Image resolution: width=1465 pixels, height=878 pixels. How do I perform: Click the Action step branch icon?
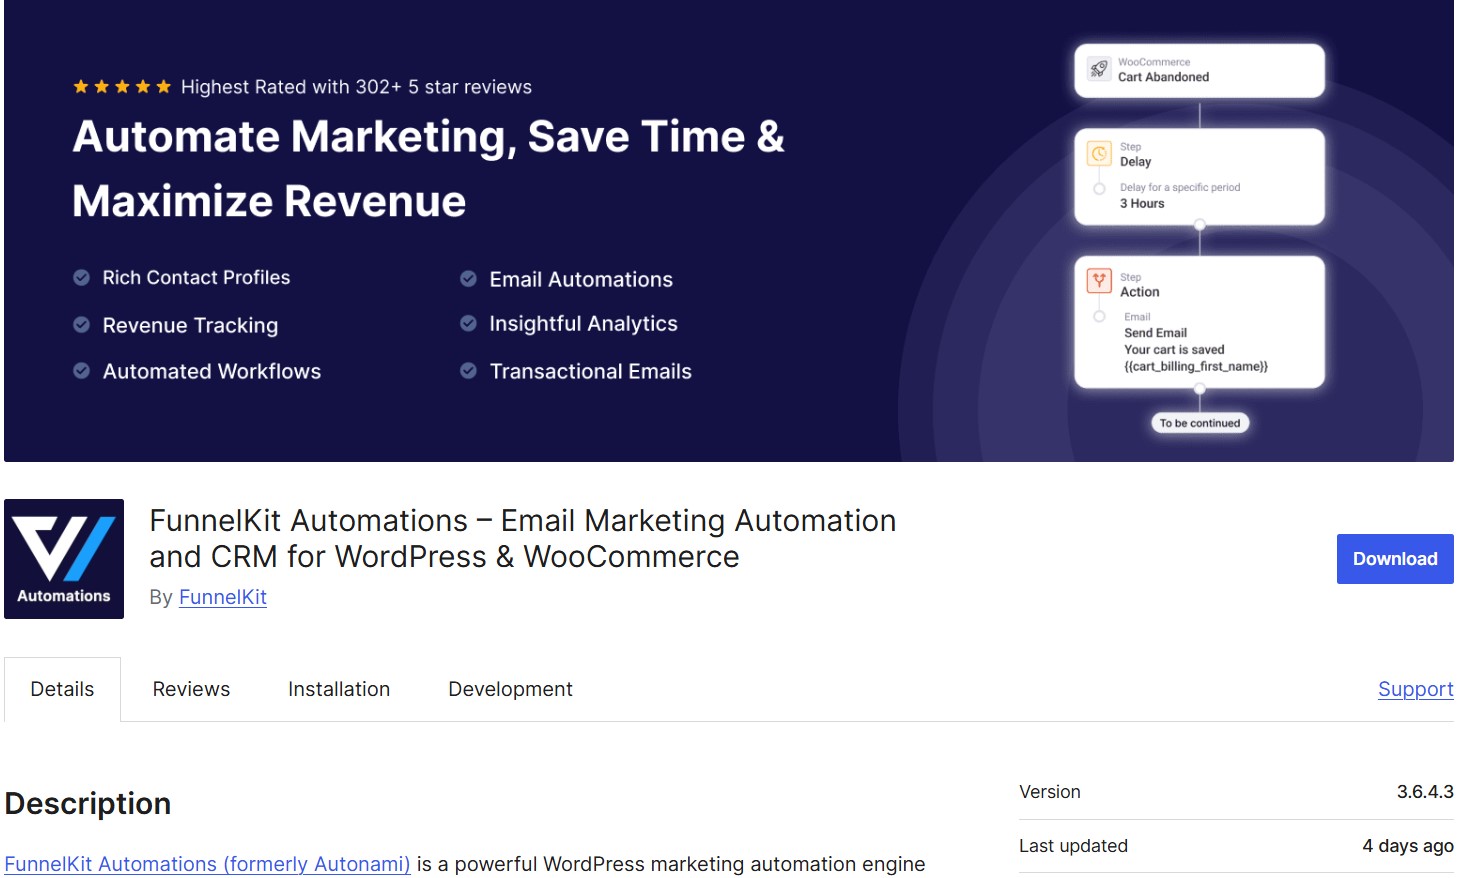[1099, 281]
